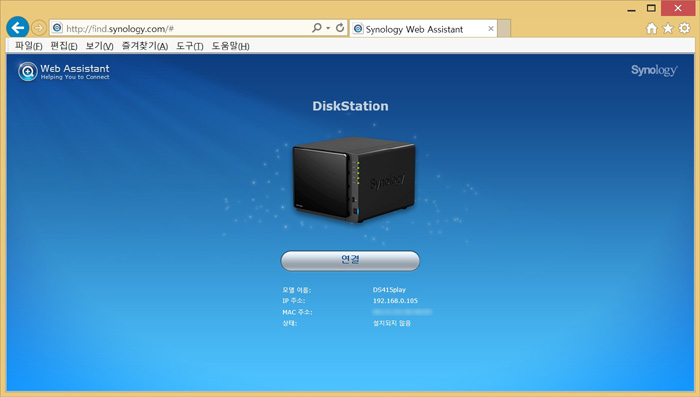Click the 연결 connect button
Image resolution: width=700 pixels, height=397 pixels.
click(x=350, y=260)
